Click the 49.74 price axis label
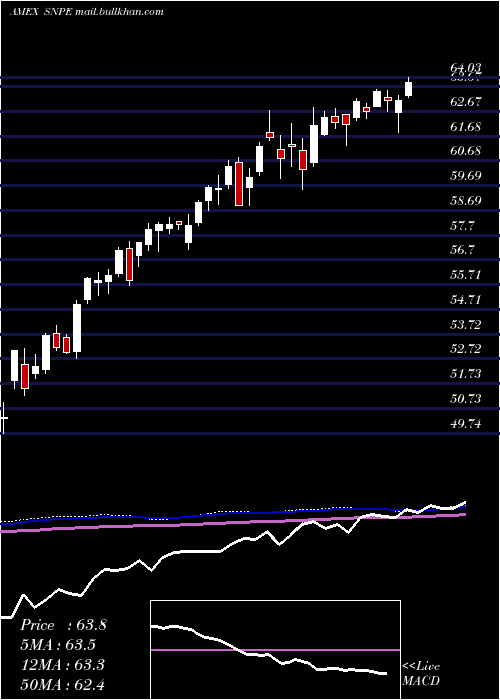Image resolution: width=500 pixels, height=700 pixels. pos(466,424)
